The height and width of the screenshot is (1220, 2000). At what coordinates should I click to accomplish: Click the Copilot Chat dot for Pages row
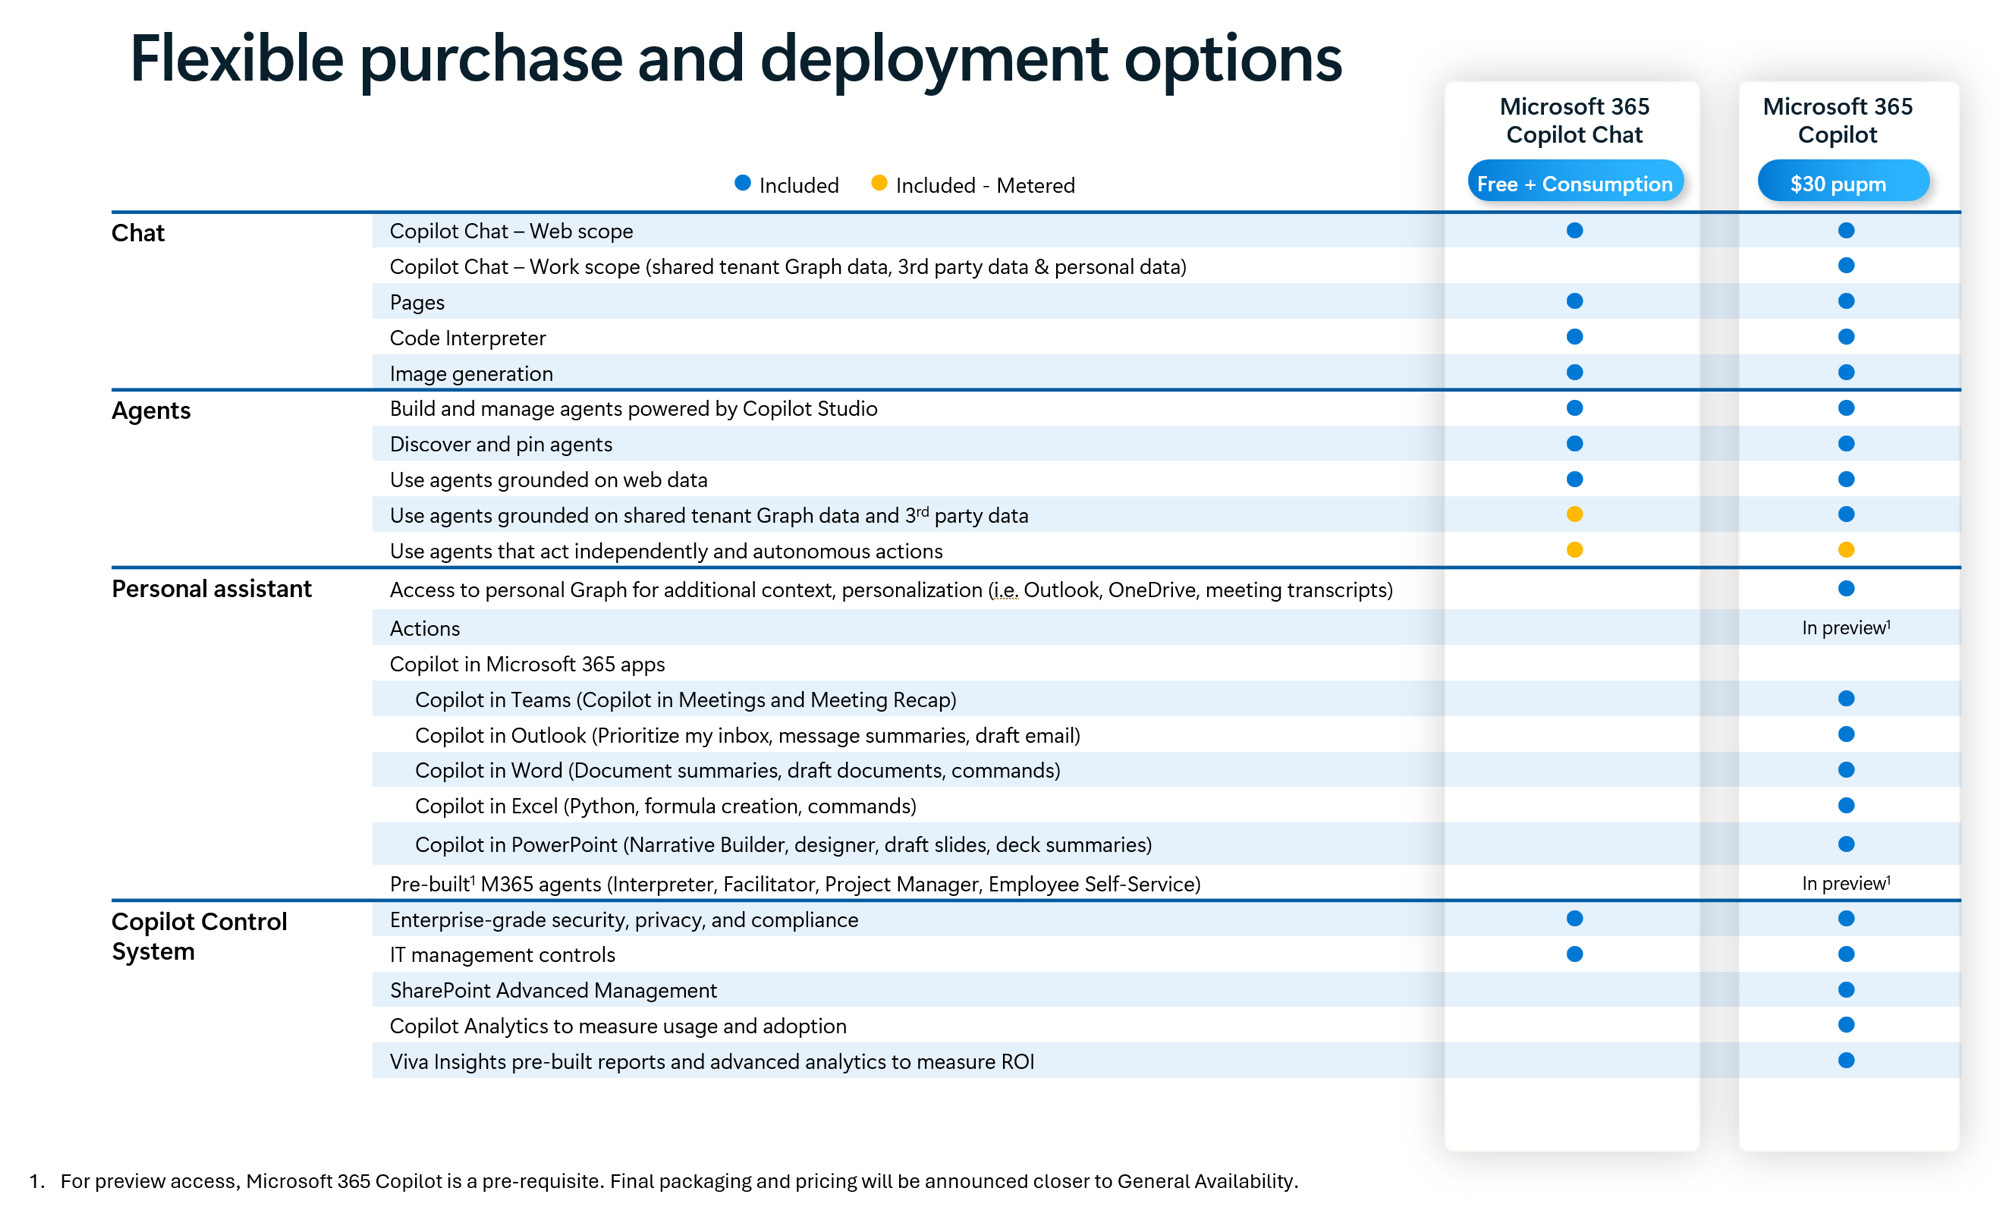(x=1574, y=301)
